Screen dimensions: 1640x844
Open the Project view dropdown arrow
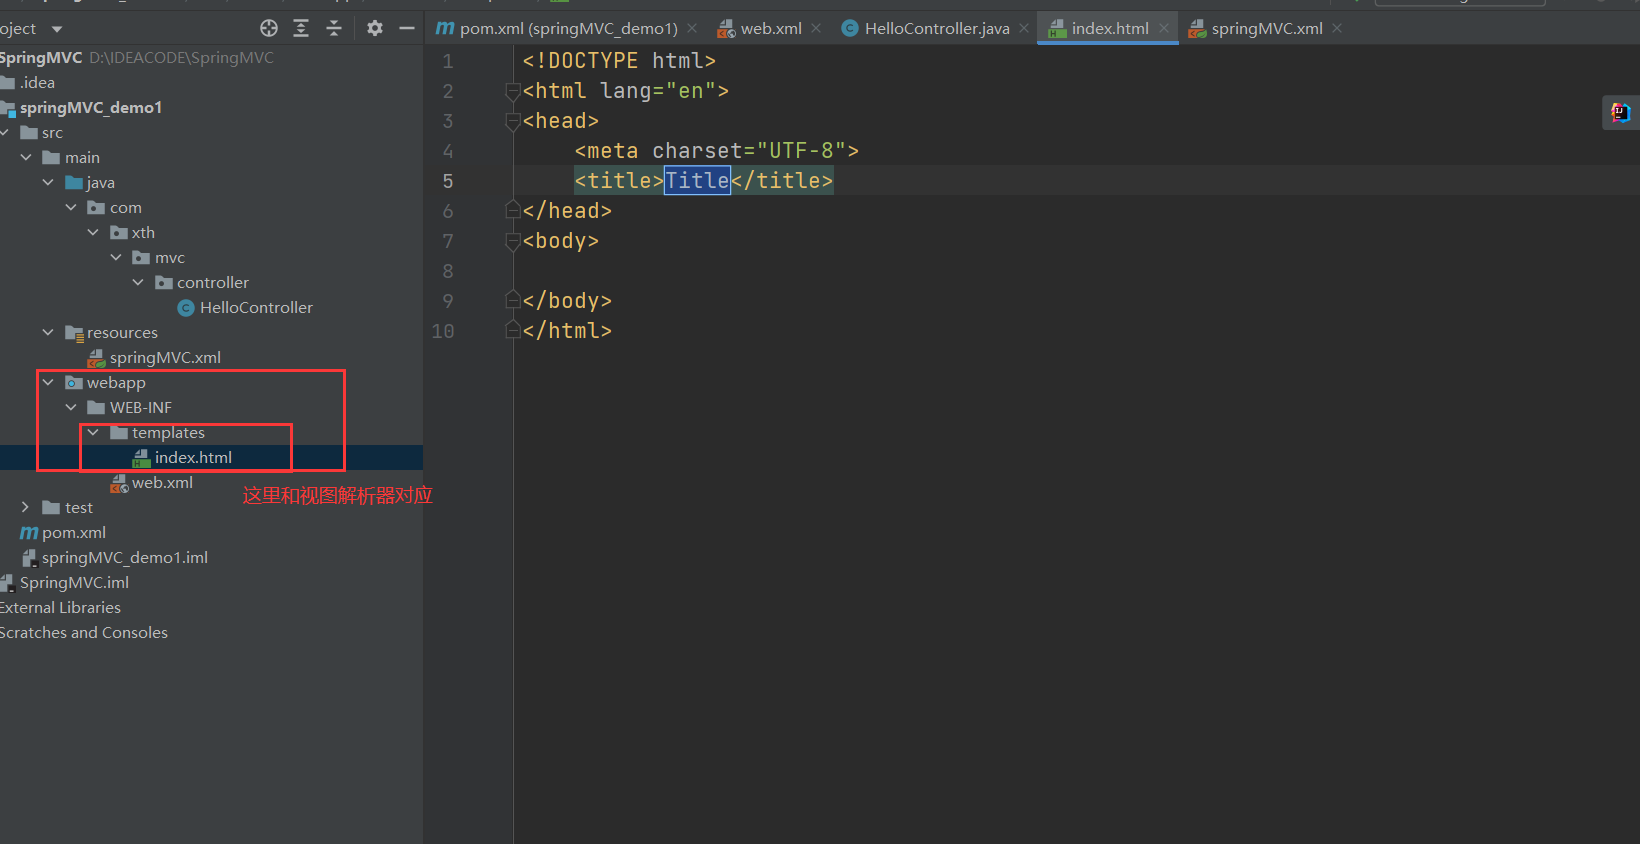pos(57,29)
